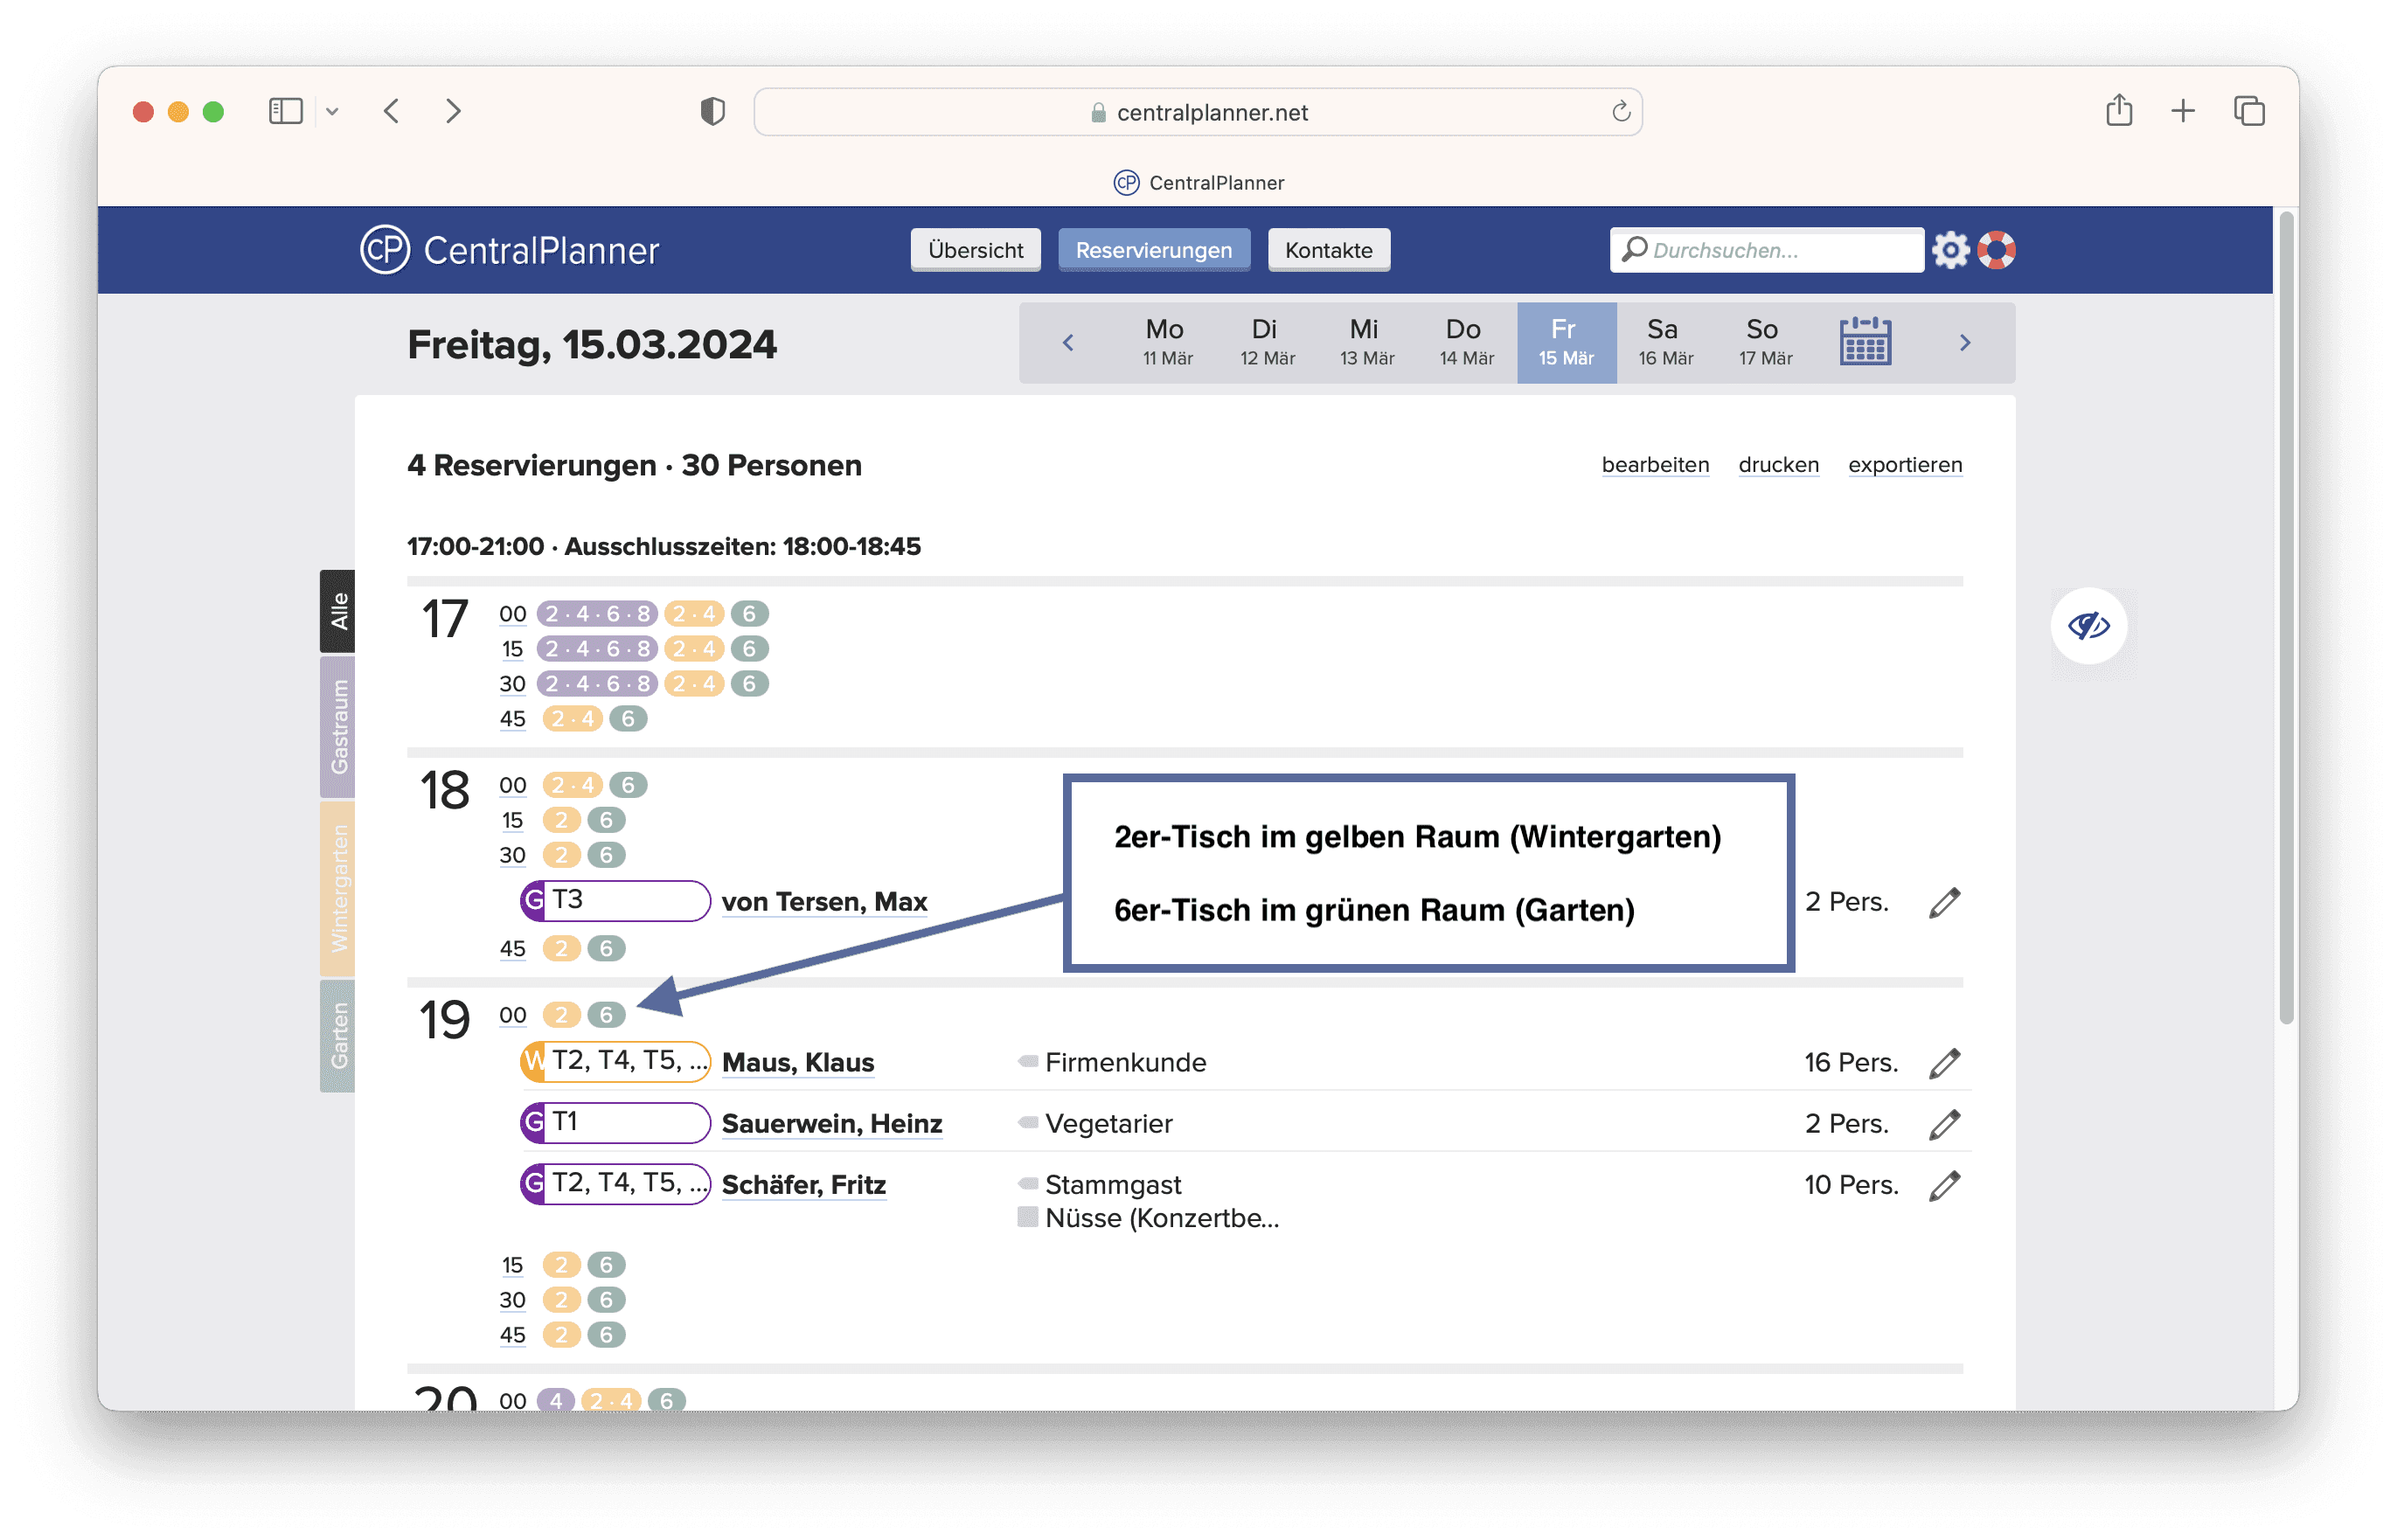Click the 18:15 time slot
The image size is (2397, 1540).
[512, 820]
